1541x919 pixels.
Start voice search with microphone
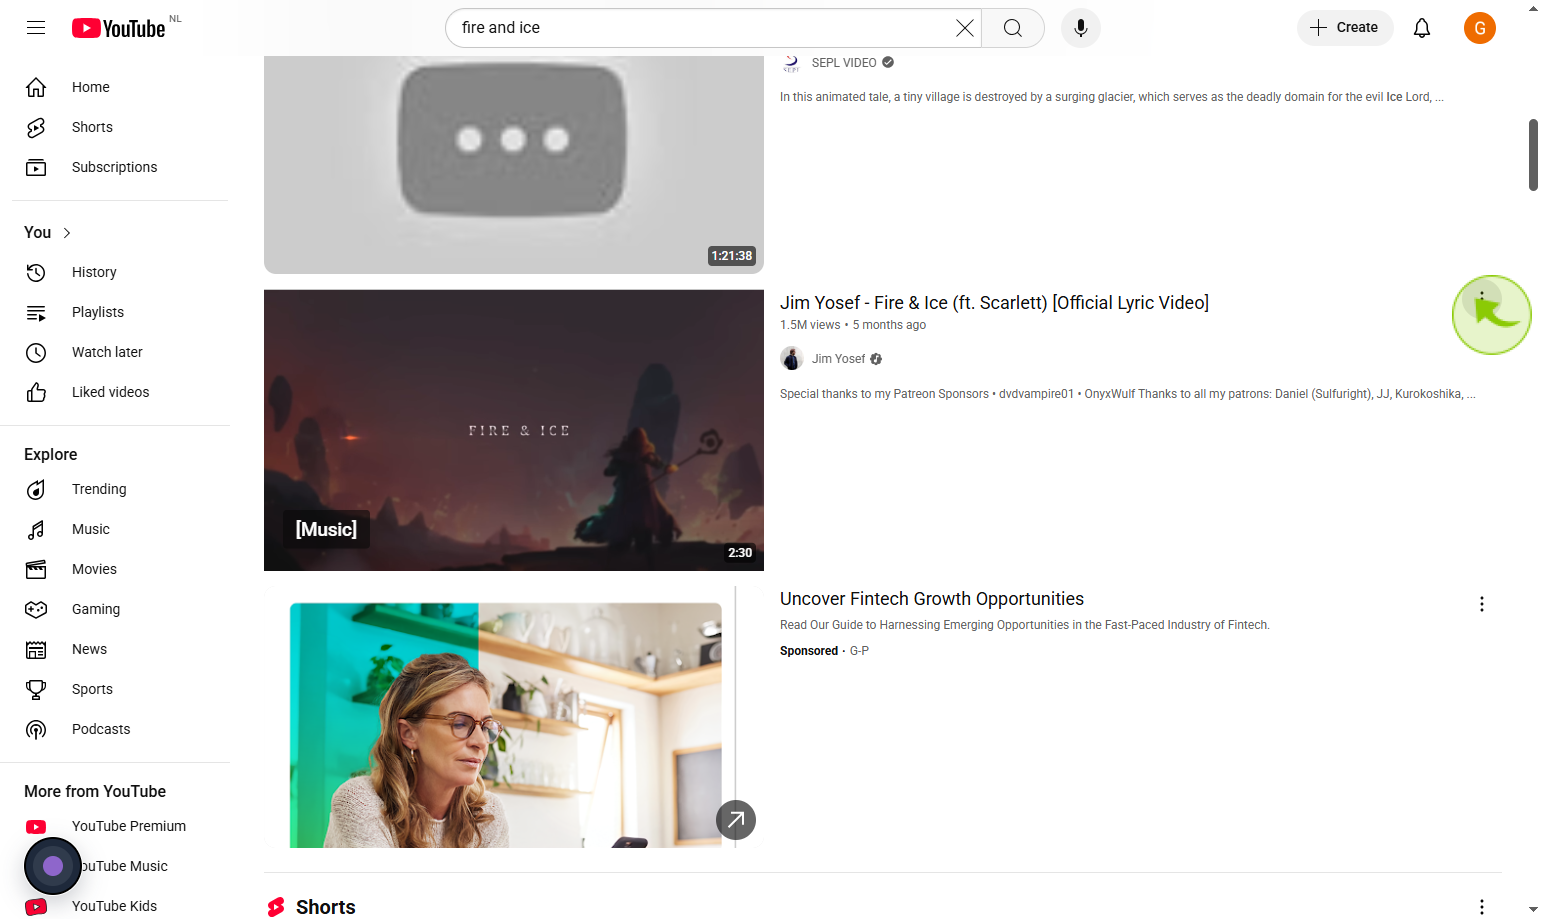(1081, 28)
